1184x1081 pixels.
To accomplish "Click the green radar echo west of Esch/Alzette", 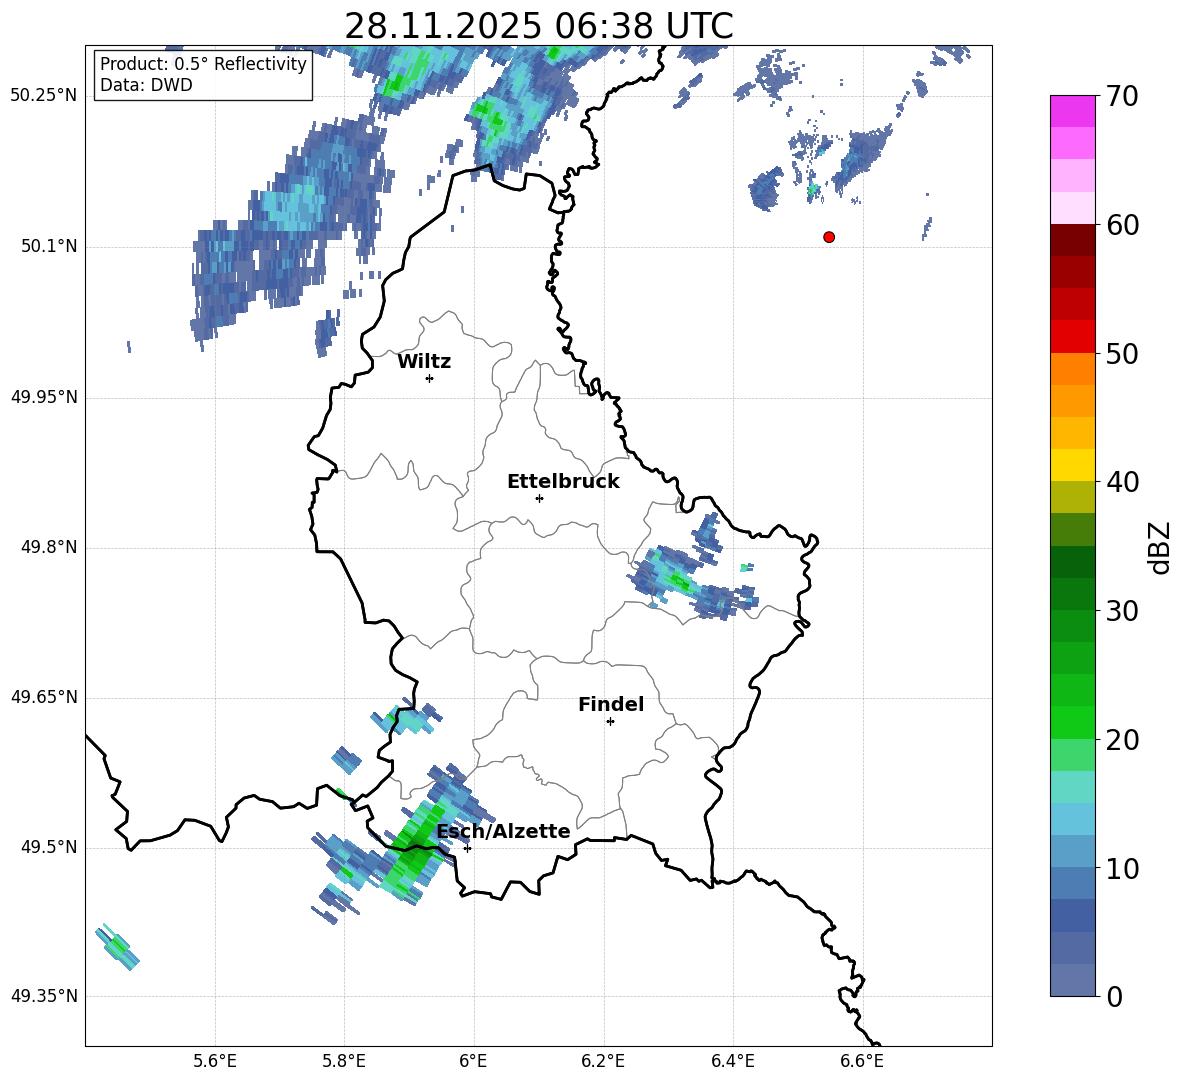I will [414, 849].
